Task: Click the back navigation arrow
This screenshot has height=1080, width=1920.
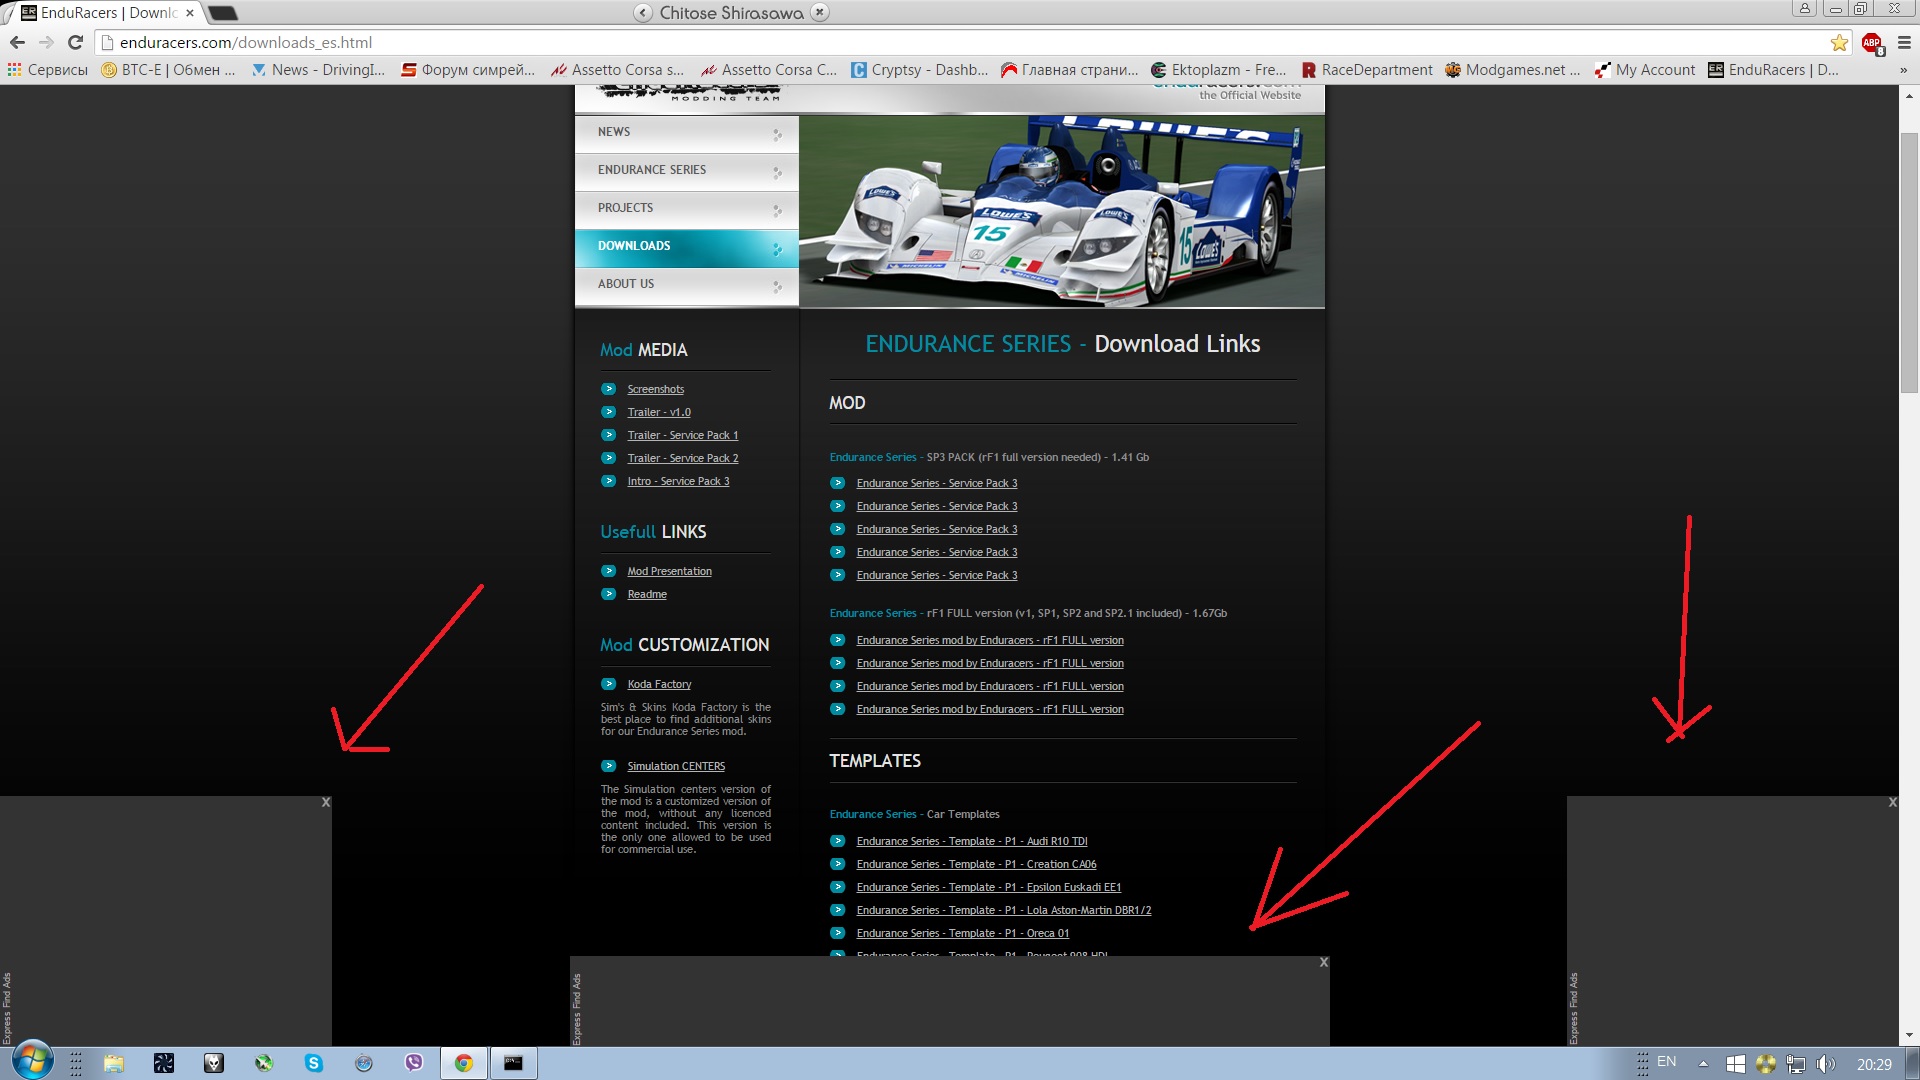Action: (x=17, y=42)
